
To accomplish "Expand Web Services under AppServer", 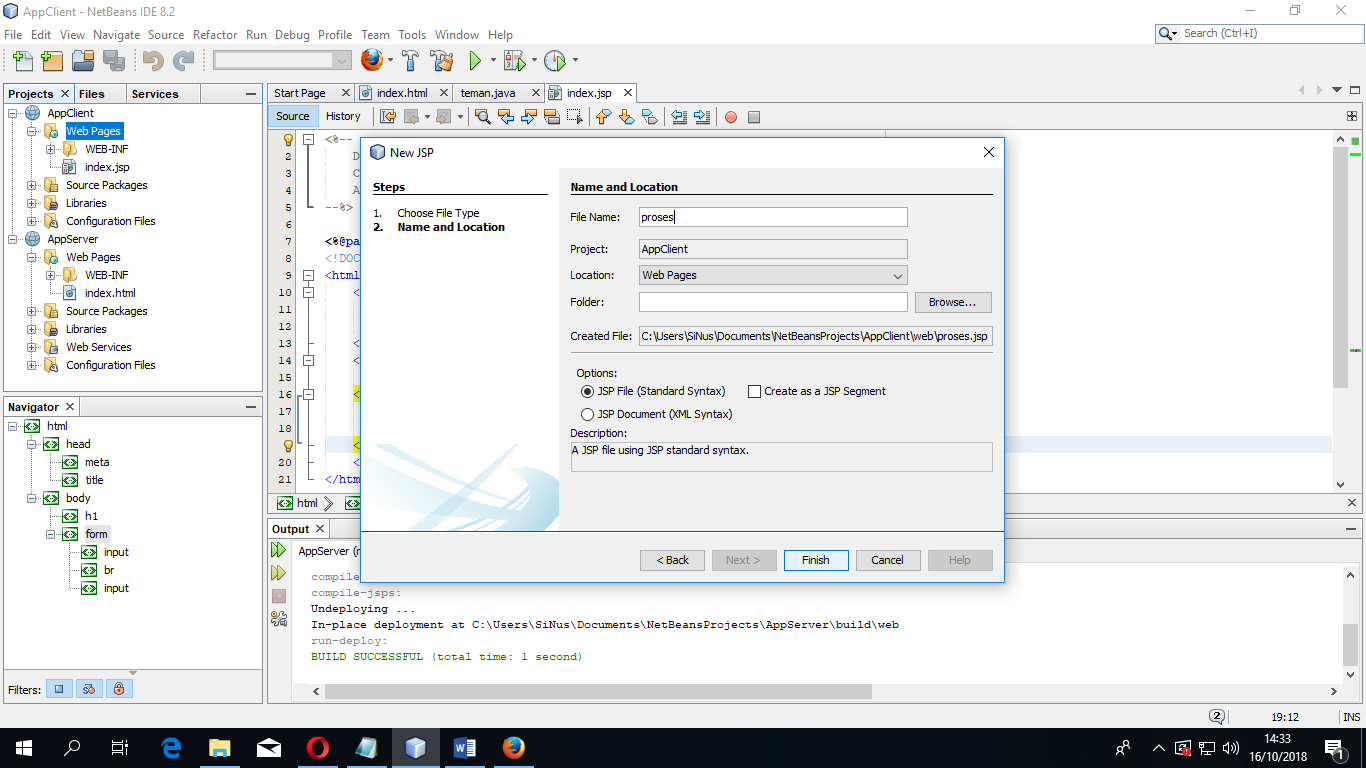I will (32, 347).
